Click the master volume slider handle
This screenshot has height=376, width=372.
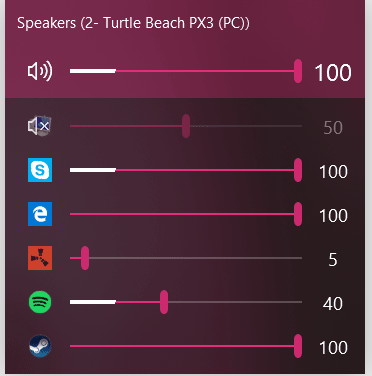tap(298, 71)
